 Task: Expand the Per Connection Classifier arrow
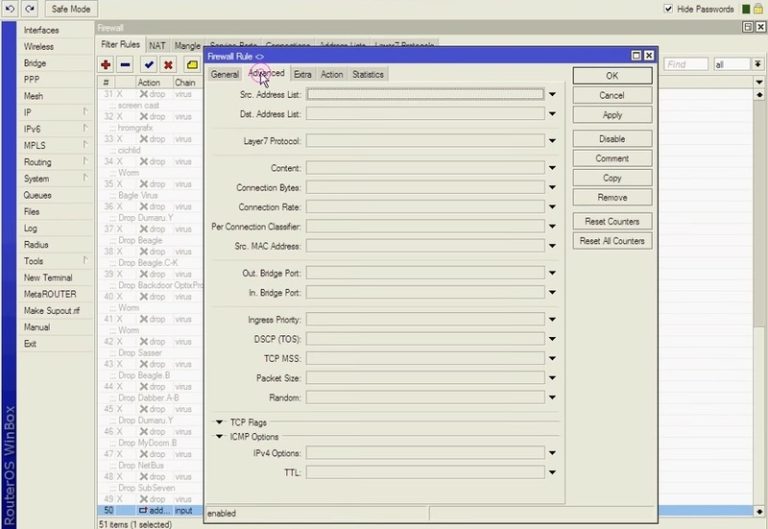pyautogui.click(x=552, y=226)
